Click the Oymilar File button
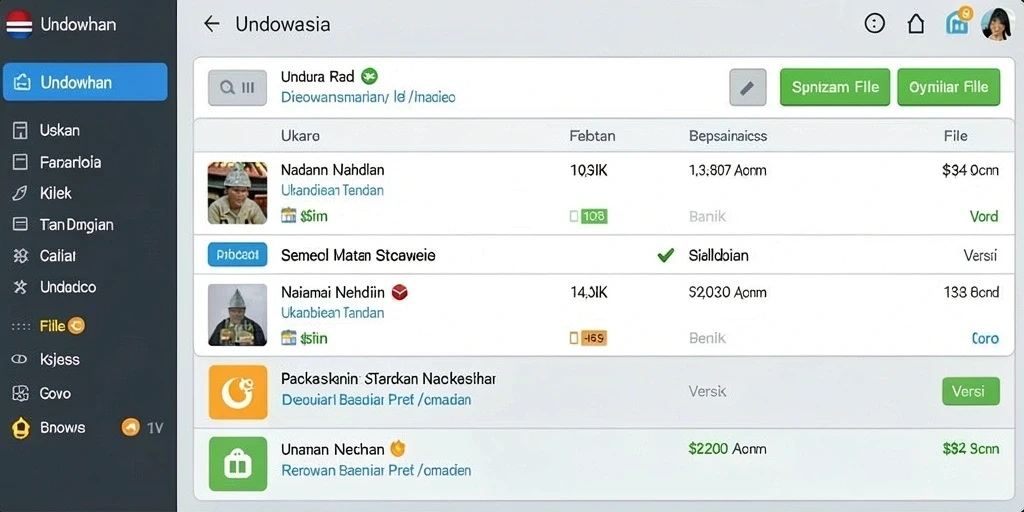The image size is (1024, 512). [x=949, y=88]
